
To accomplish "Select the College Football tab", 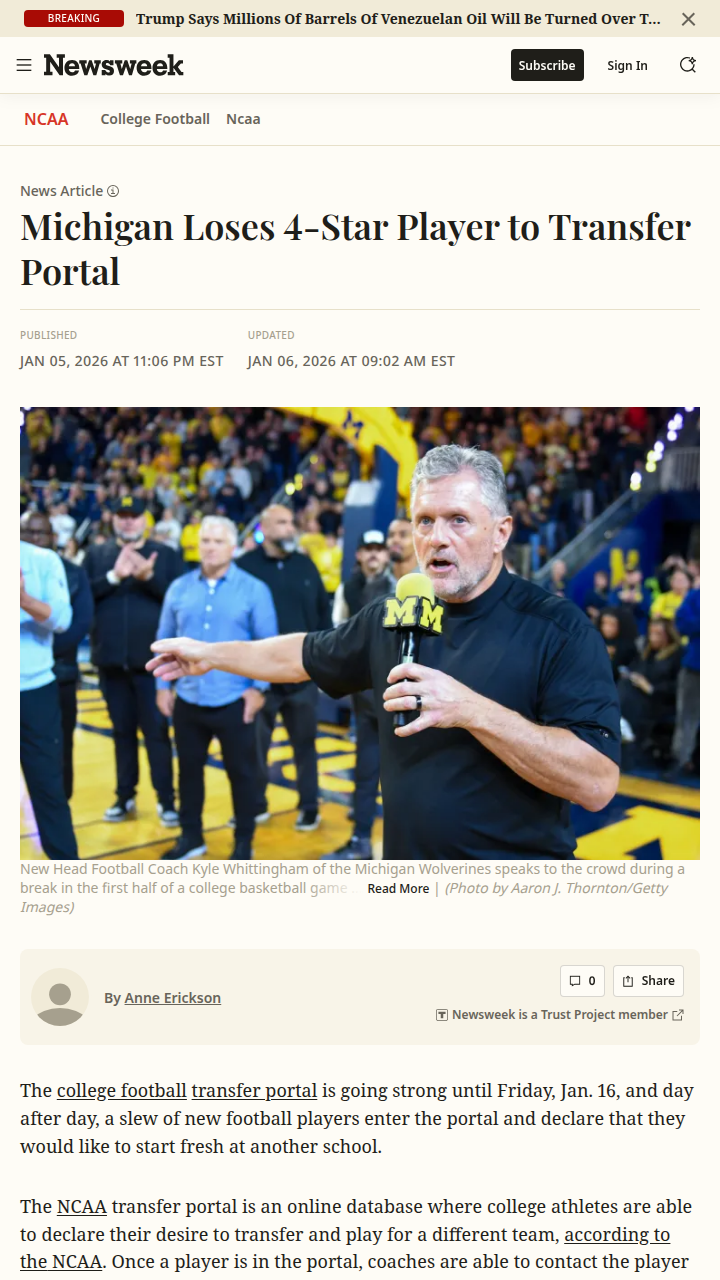I will pos(155,119).
